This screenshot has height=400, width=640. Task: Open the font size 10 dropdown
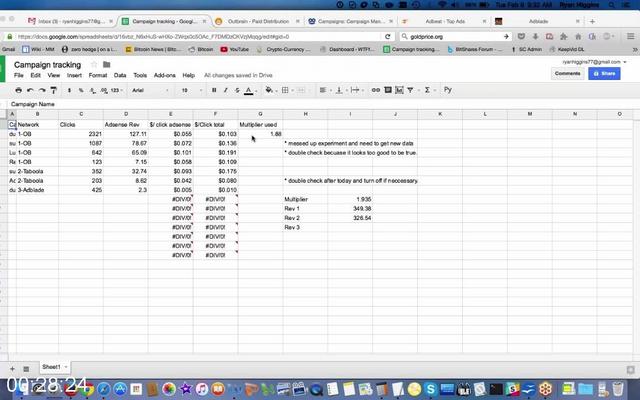191,90
